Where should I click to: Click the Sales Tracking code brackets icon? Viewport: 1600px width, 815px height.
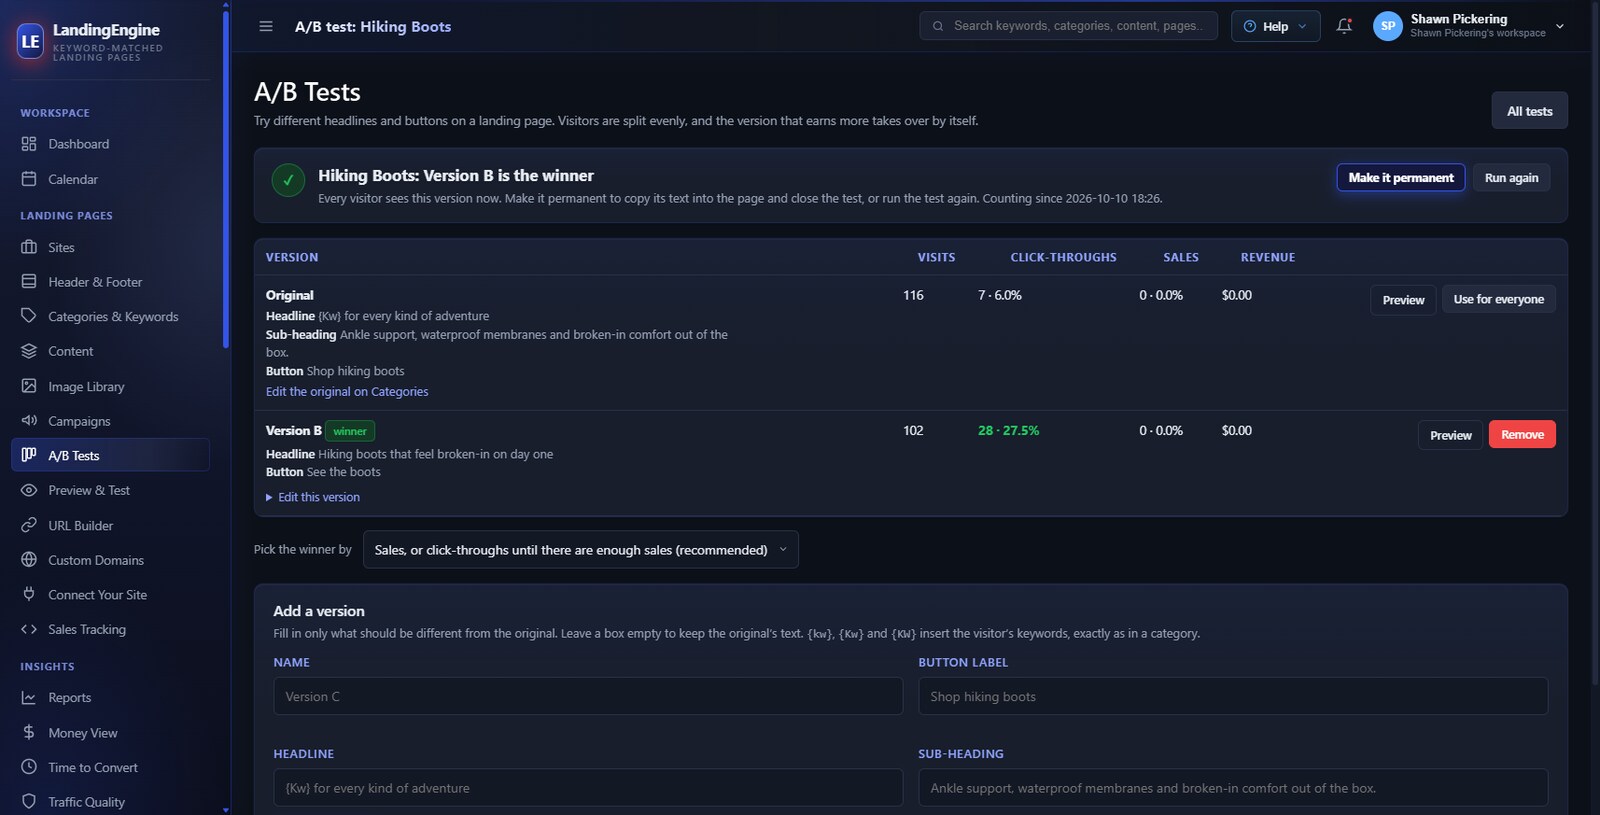pos(29,629)
